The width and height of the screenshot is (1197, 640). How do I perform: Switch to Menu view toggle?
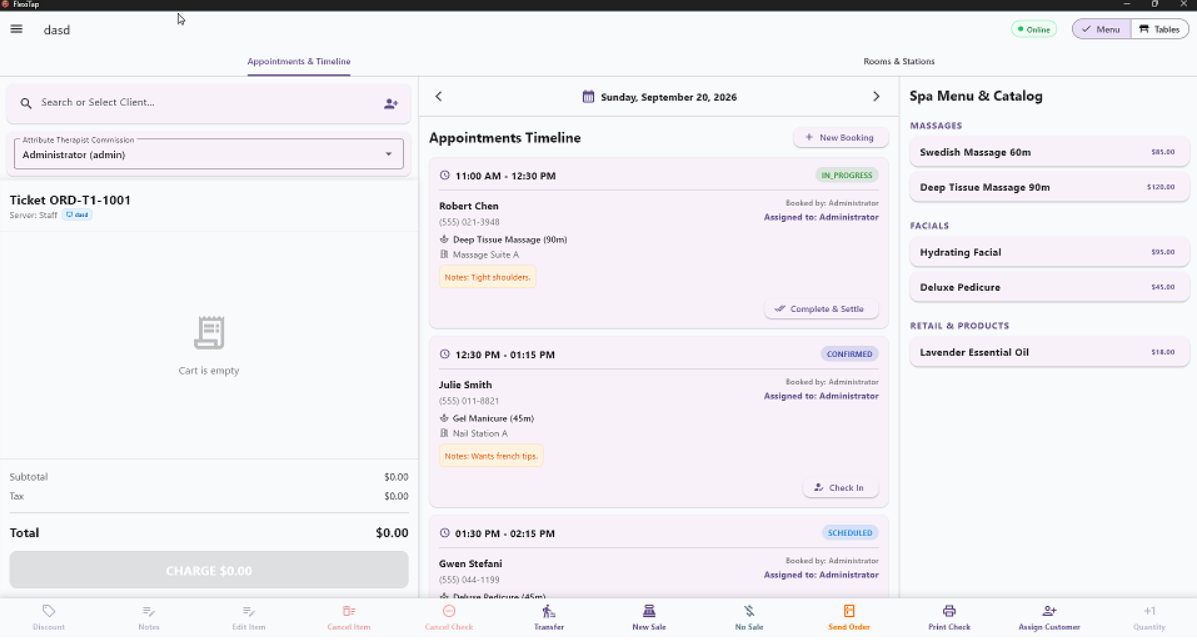(1101, 29)
